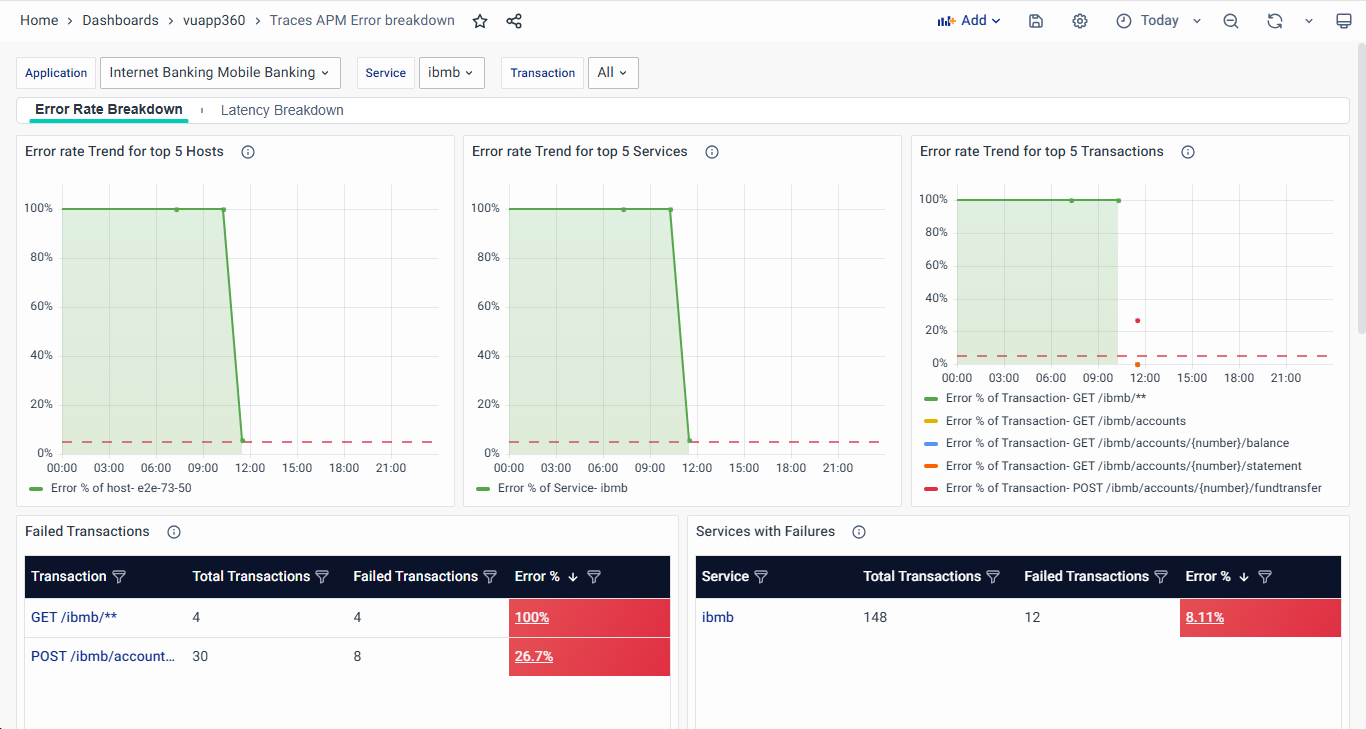1366x729 pixels.
Task: Star this dashboard as favorite
Action: pos(480,21)
